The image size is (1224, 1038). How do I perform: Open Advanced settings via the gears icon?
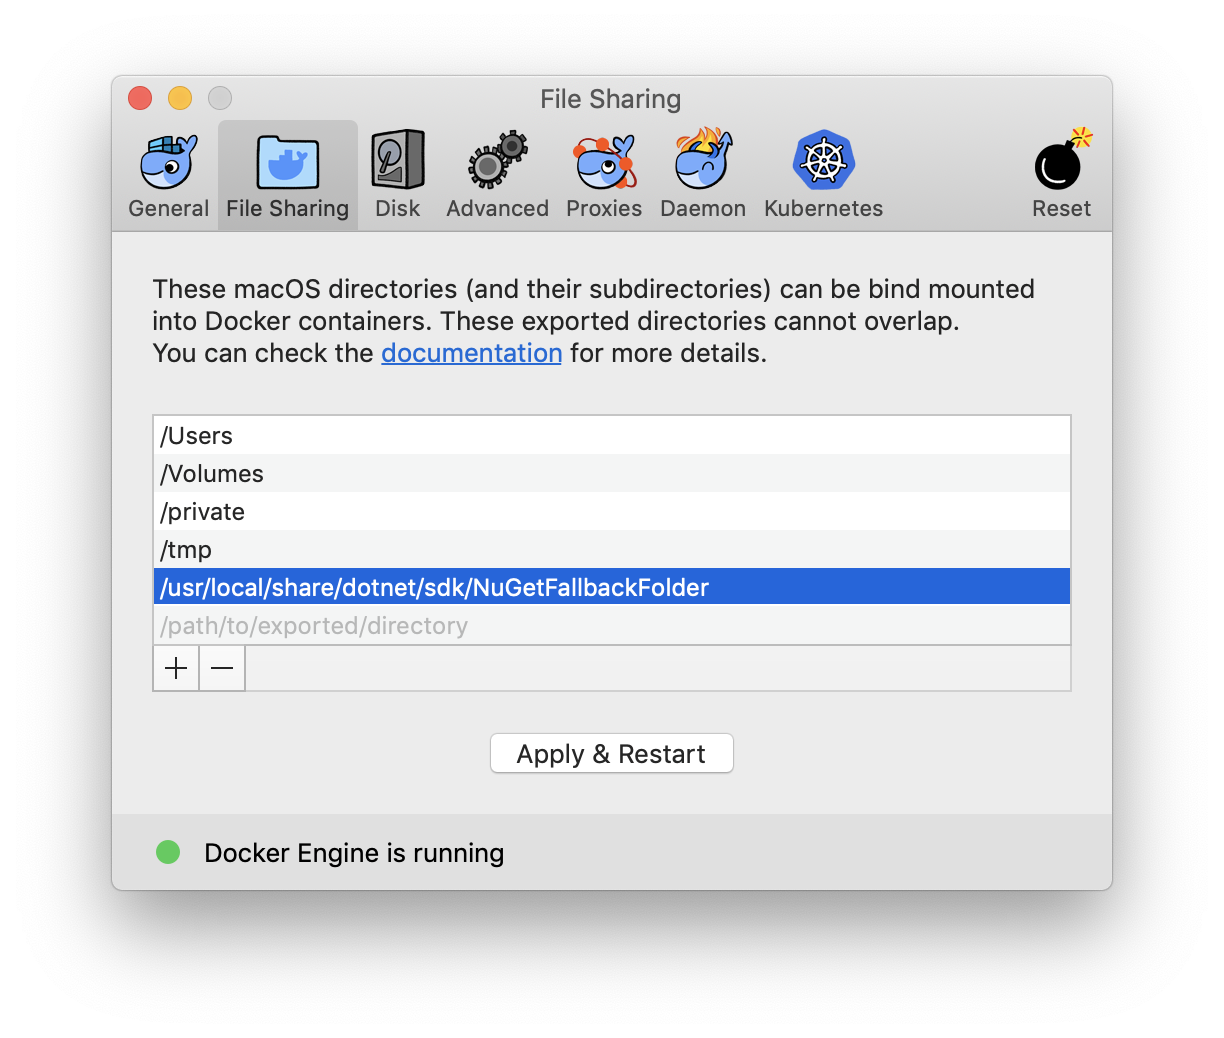497,160
